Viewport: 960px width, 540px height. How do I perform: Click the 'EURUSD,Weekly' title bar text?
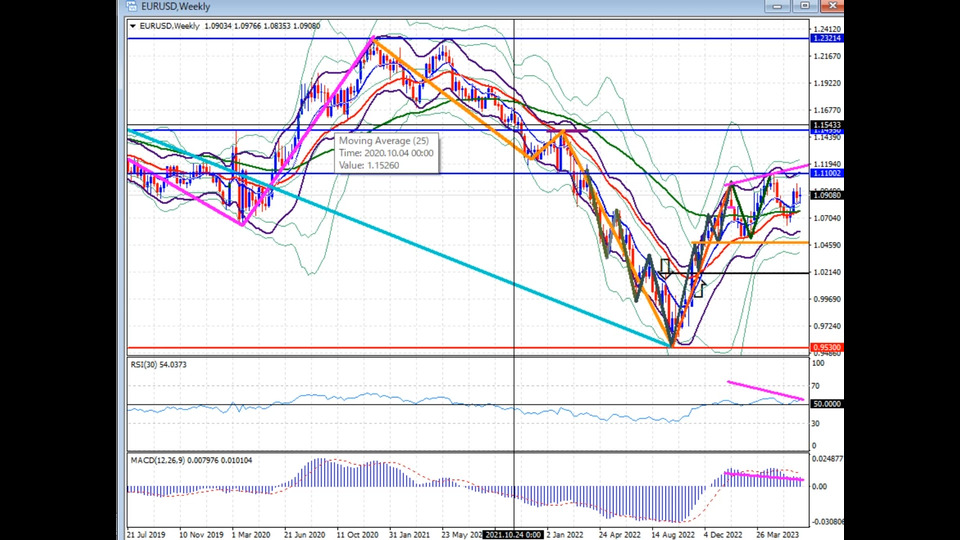coord(176,7)
